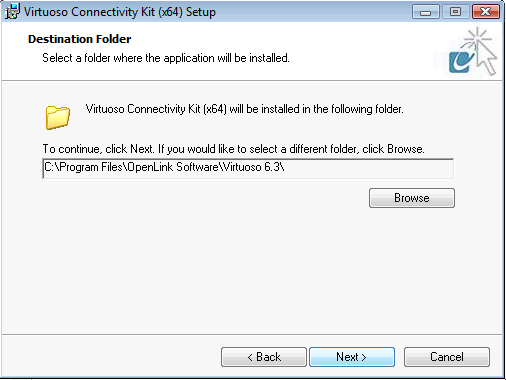506x380 pixels.
Task: Click the window title text Virtuoso Connectivity Kit
Action: click(x=89, y=12)
